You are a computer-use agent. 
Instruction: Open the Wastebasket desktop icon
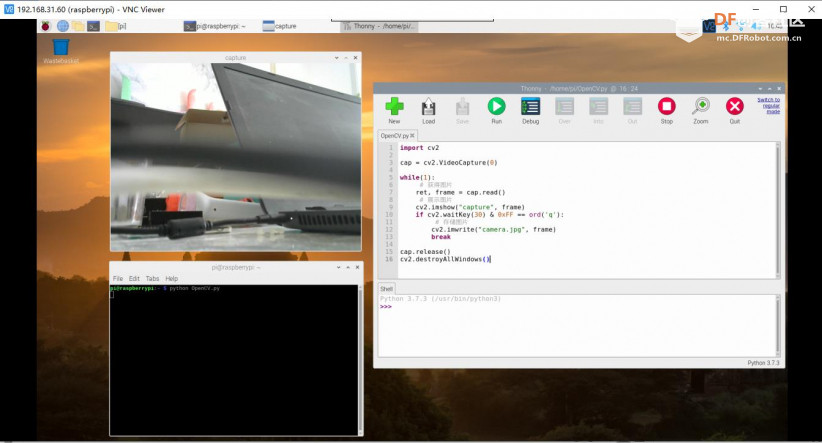tap(61, 47)
